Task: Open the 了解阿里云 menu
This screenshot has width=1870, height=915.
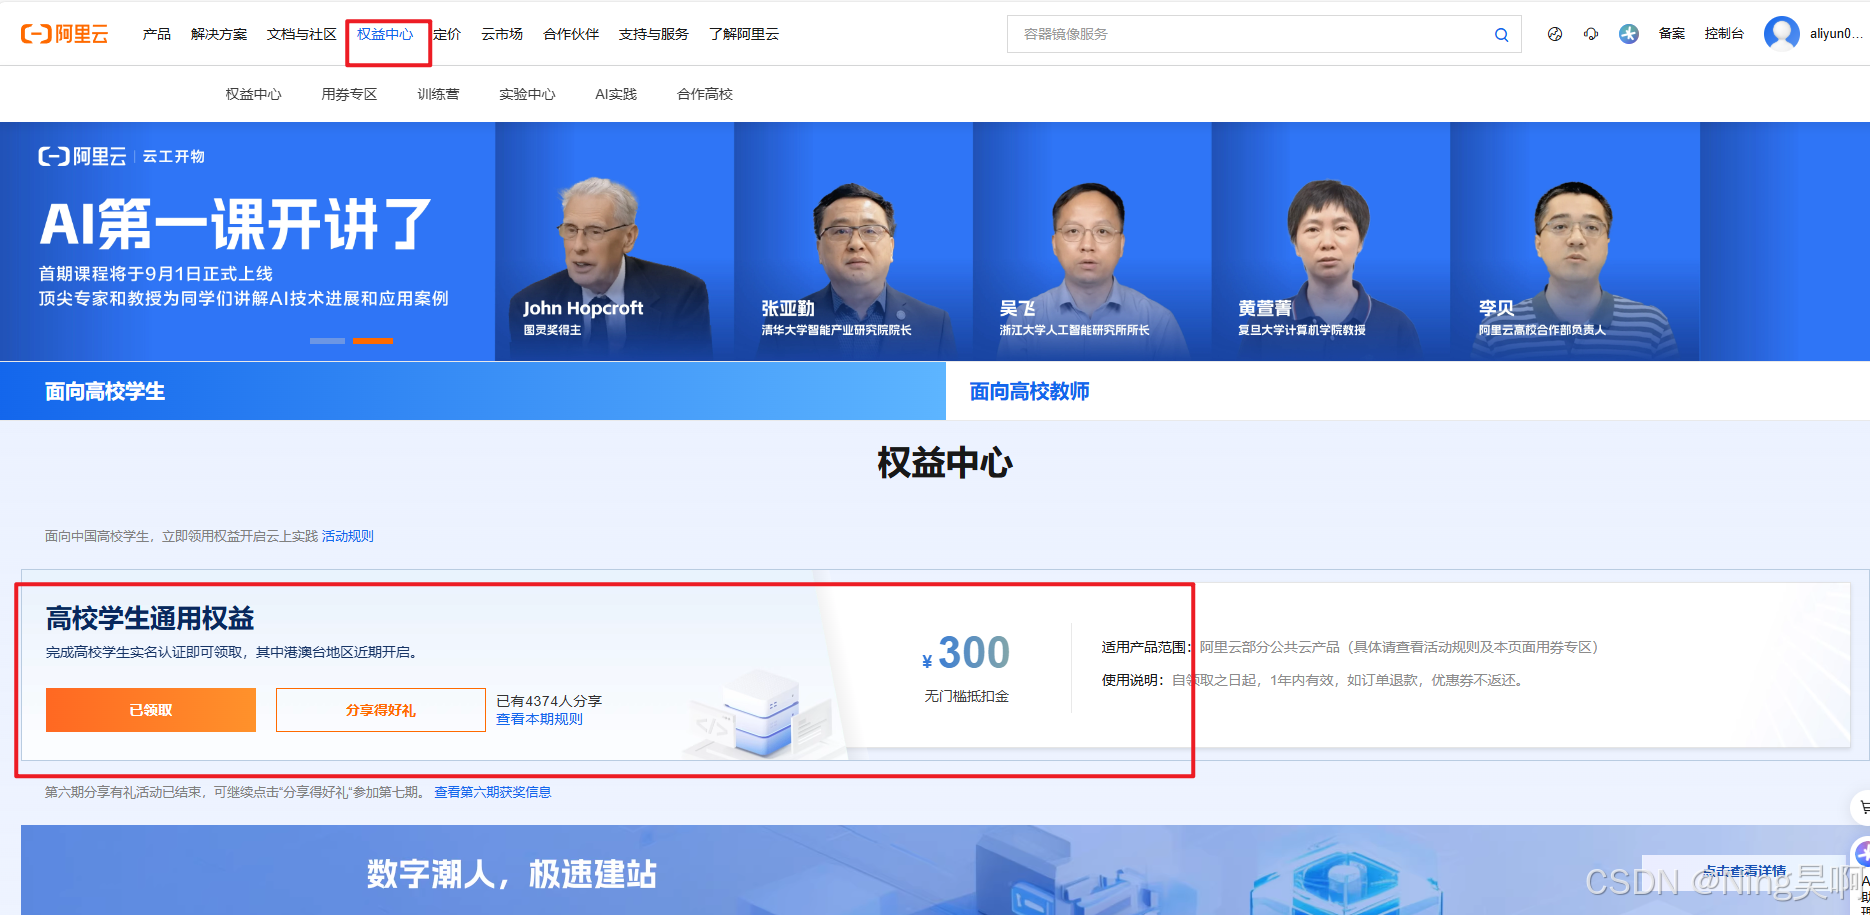Action: [x=744, y=34]
